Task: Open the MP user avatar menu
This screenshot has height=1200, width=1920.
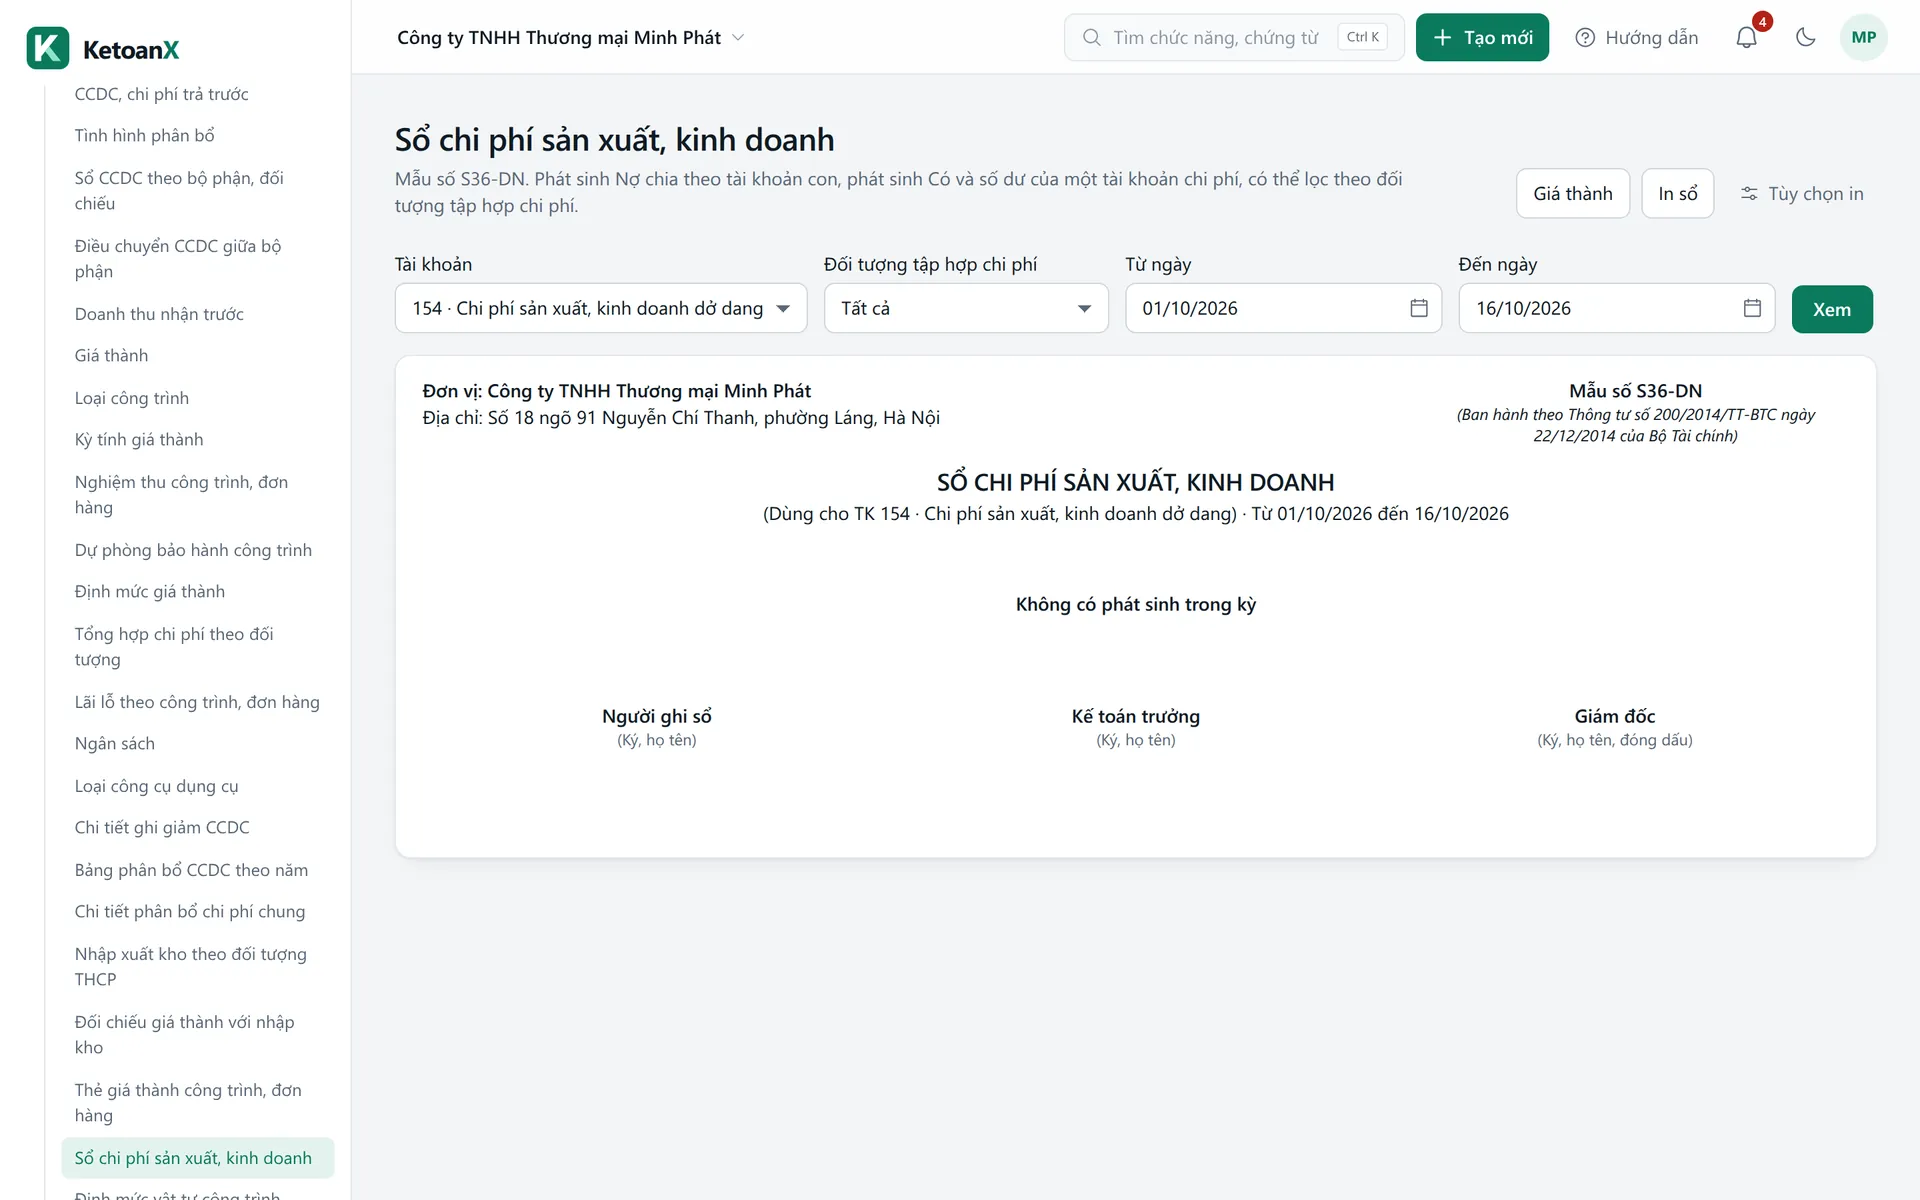Action: tap(1863, 38)
